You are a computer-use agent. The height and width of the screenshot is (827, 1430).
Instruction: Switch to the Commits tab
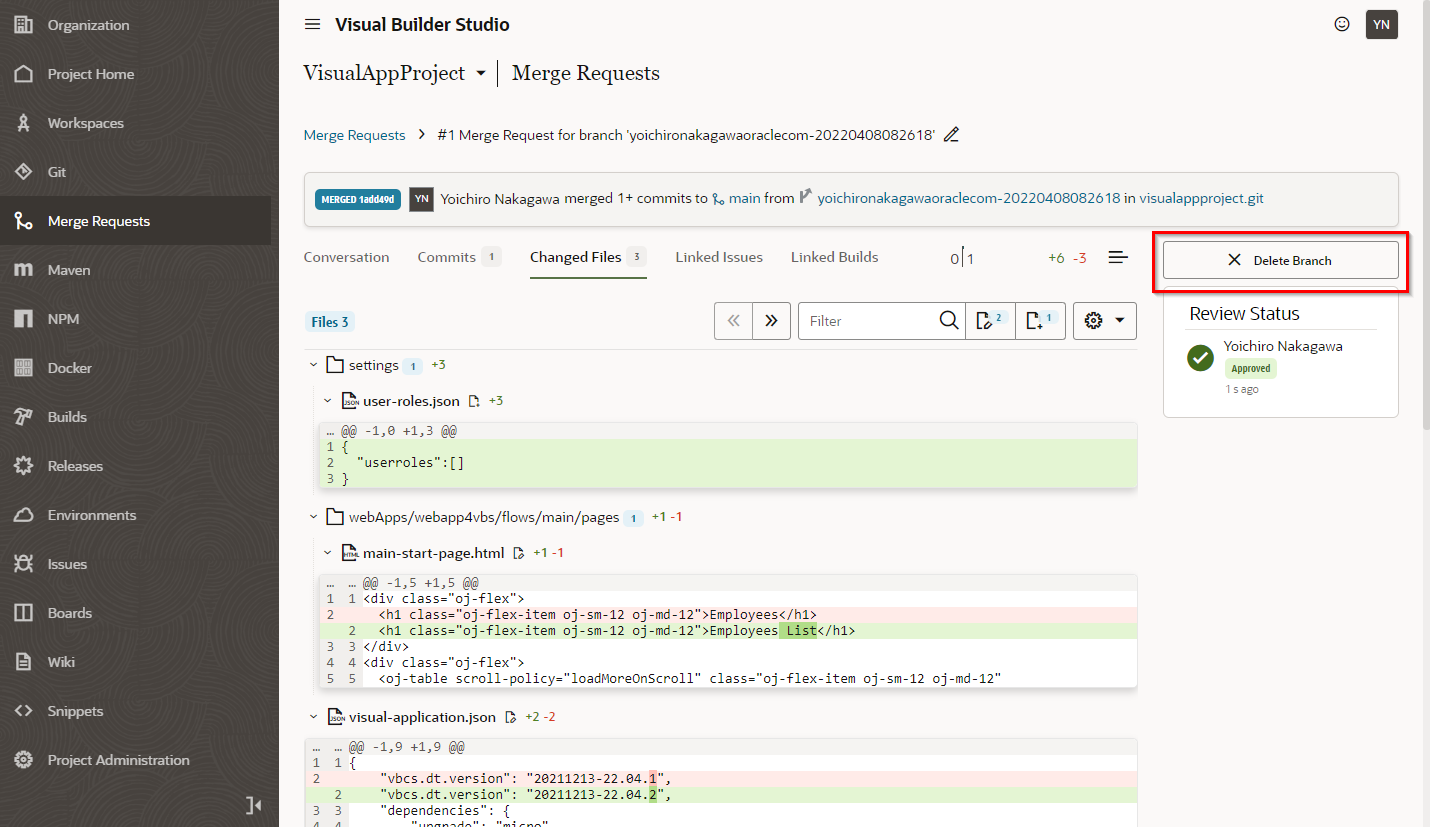coord(446,258)
